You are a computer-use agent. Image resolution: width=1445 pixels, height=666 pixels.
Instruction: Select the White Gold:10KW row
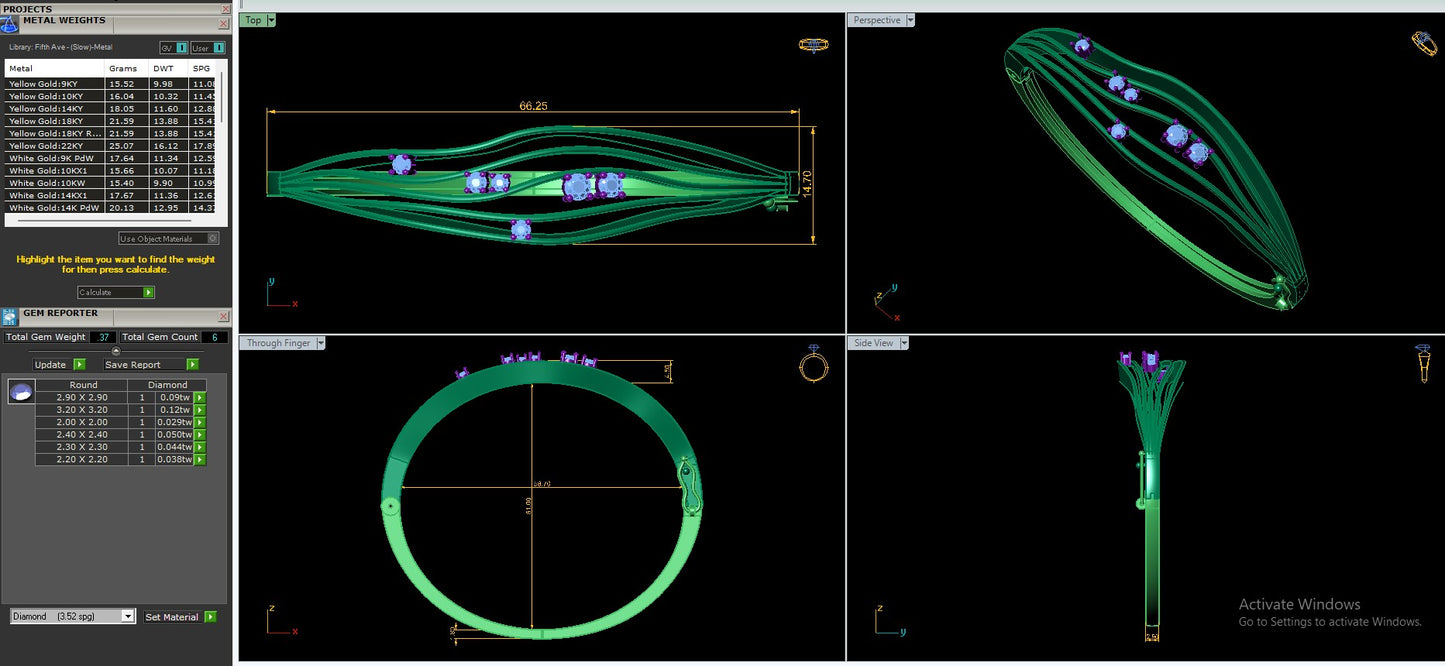[x=110, y=183]
